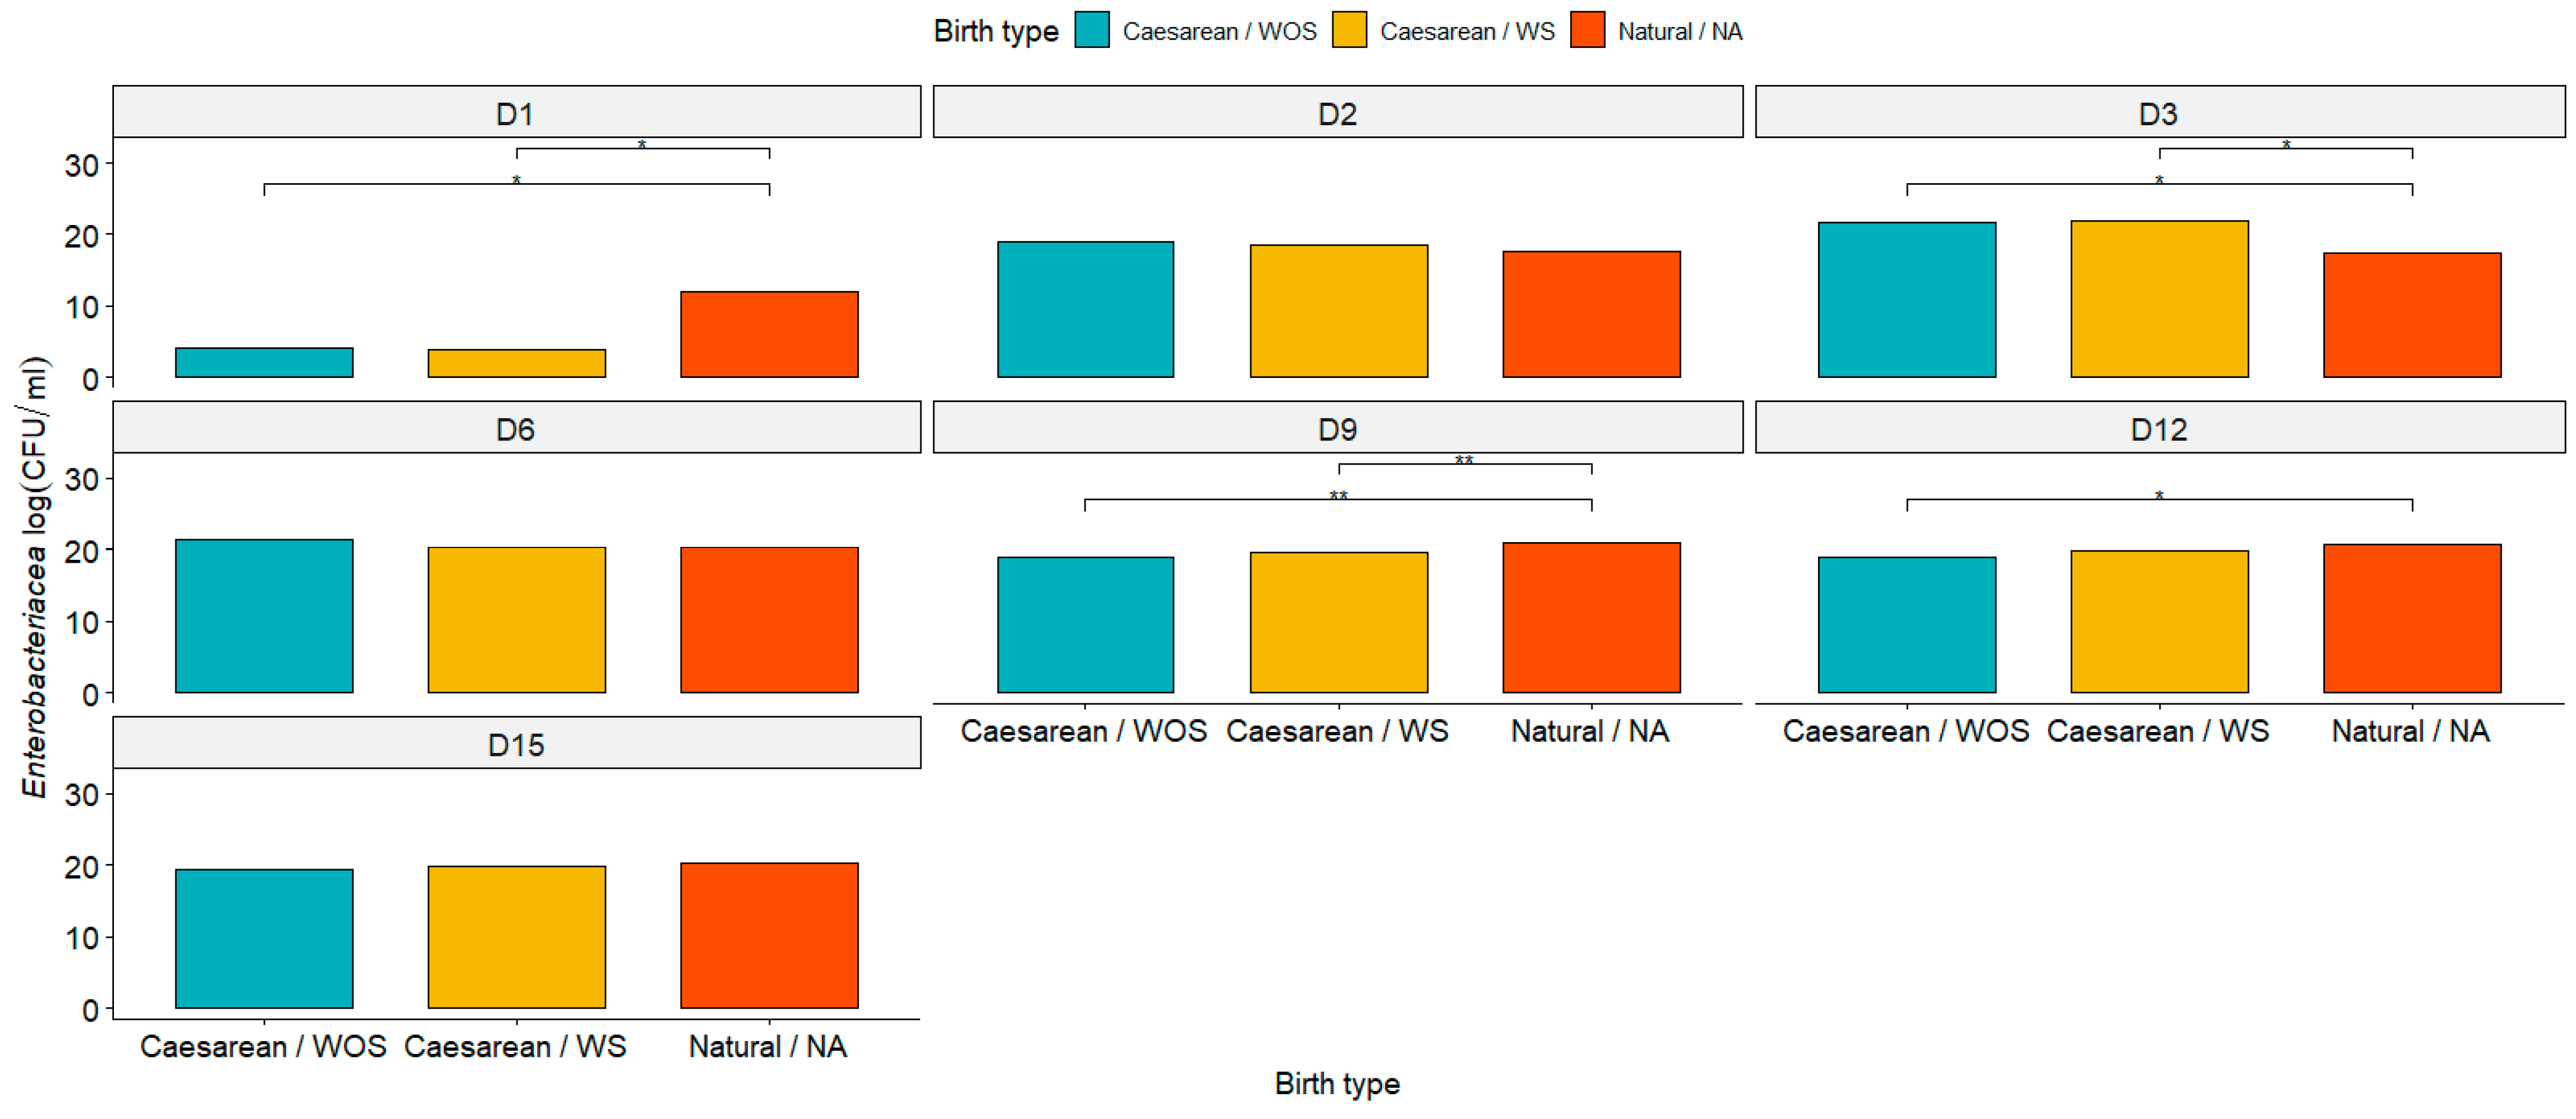Screen dimensions: 2576x1119
Task: Click the "Birth type" legend title
Action: coord(995,31)
